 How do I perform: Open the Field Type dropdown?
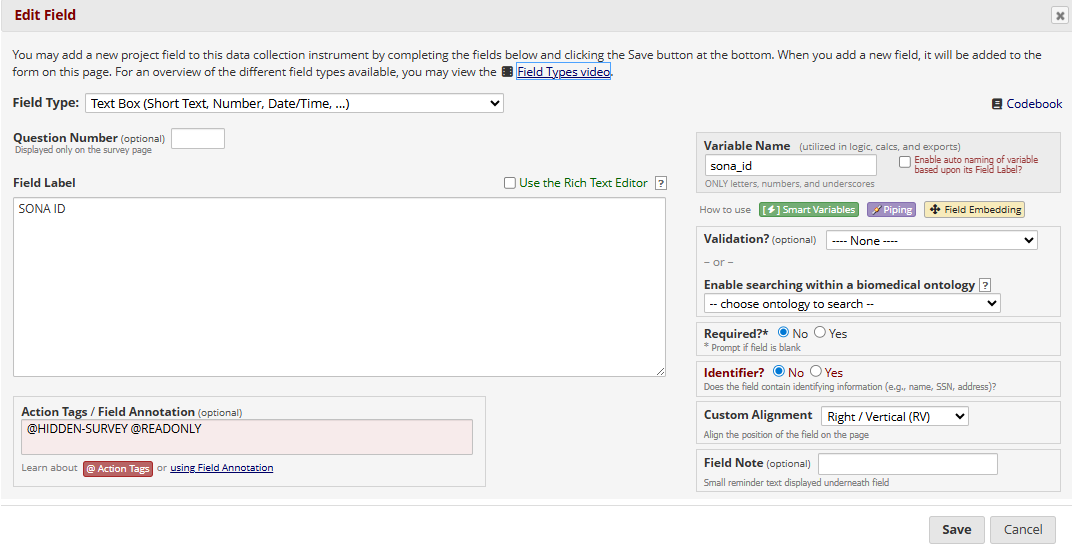(x=294, y=103)
